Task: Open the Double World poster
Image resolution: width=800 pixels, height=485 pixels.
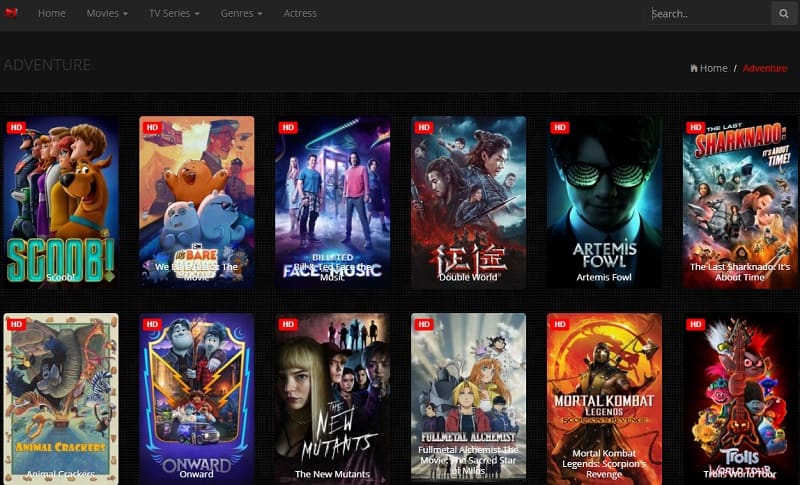Action: (468, 202)
